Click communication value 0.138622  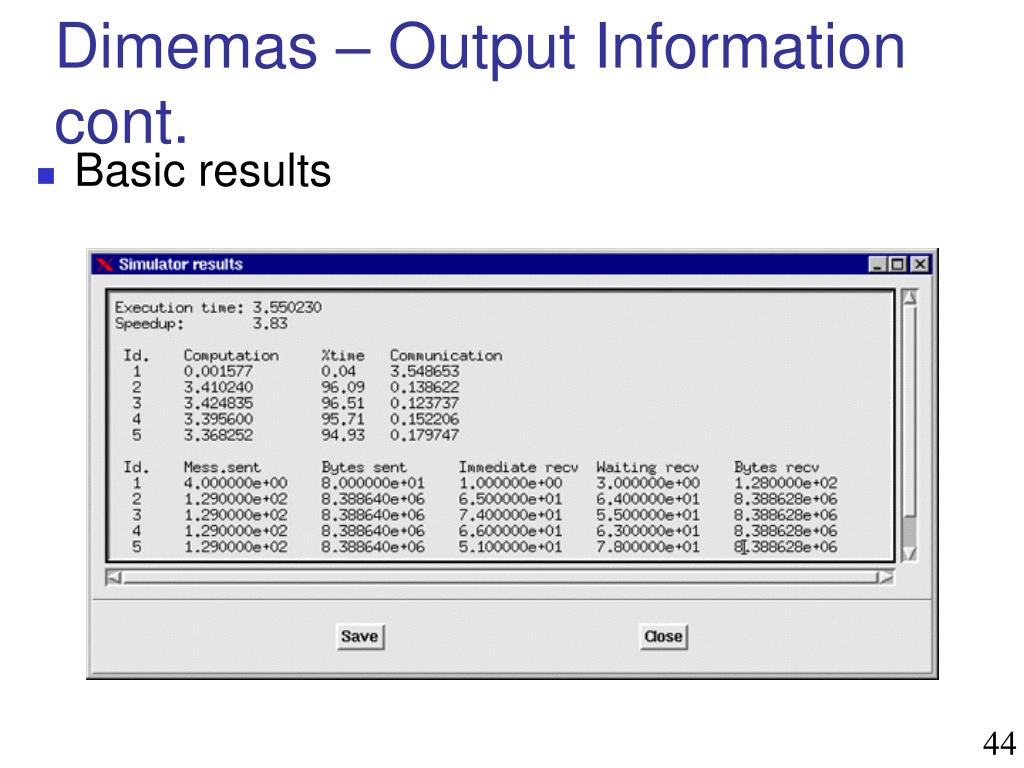click(x=424, y=387)
